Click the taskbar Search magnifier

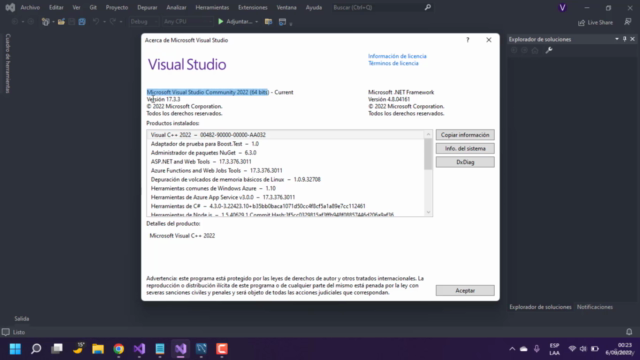click(x=36, y=349)
